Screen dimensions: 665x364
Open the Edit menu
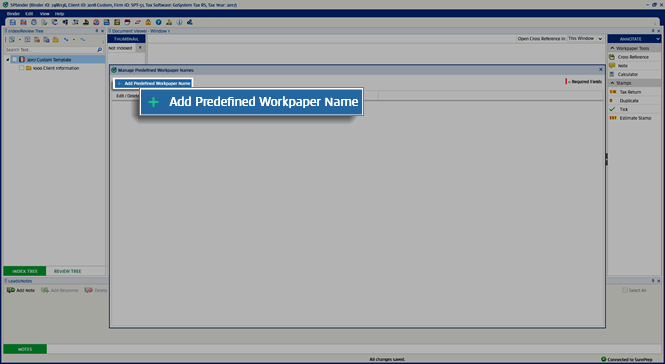coord(29,14)
